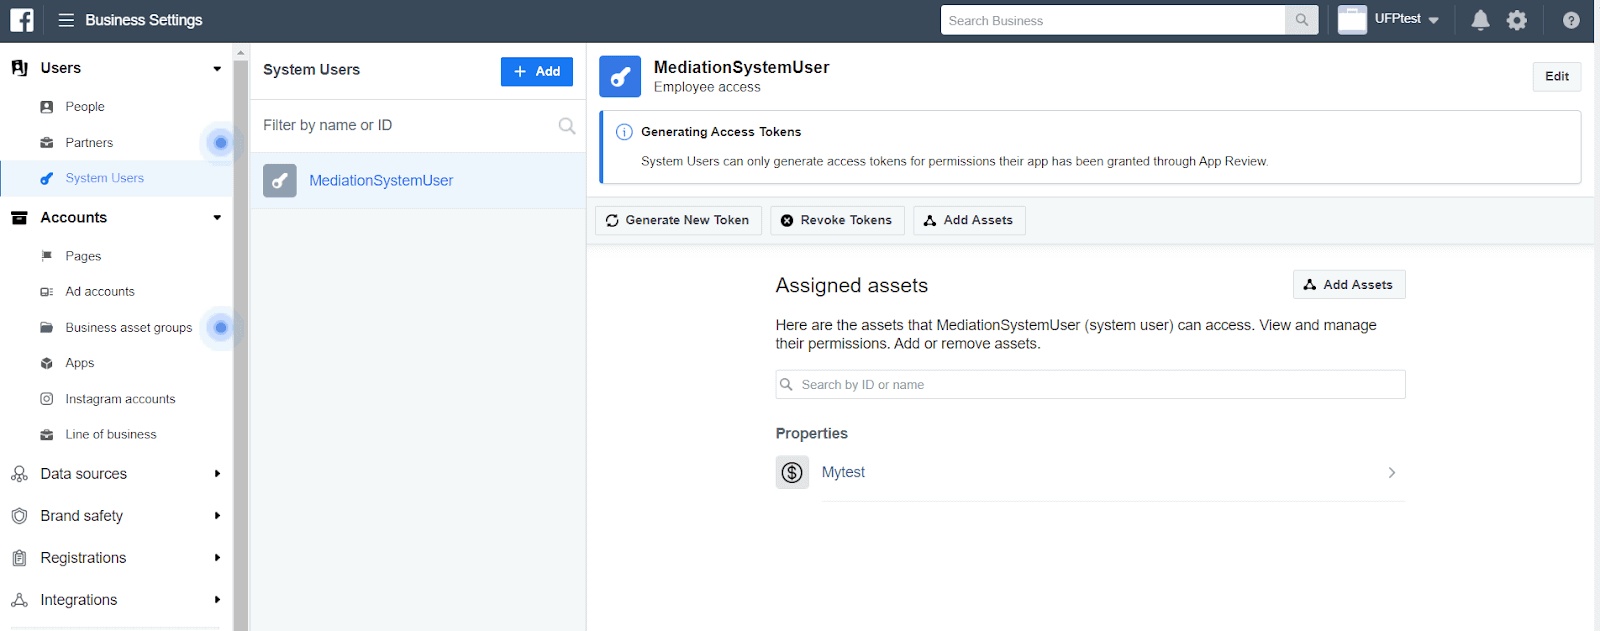Open the help question mark icon
The width and height of the screenshot is (1600, 631).
1571,20
